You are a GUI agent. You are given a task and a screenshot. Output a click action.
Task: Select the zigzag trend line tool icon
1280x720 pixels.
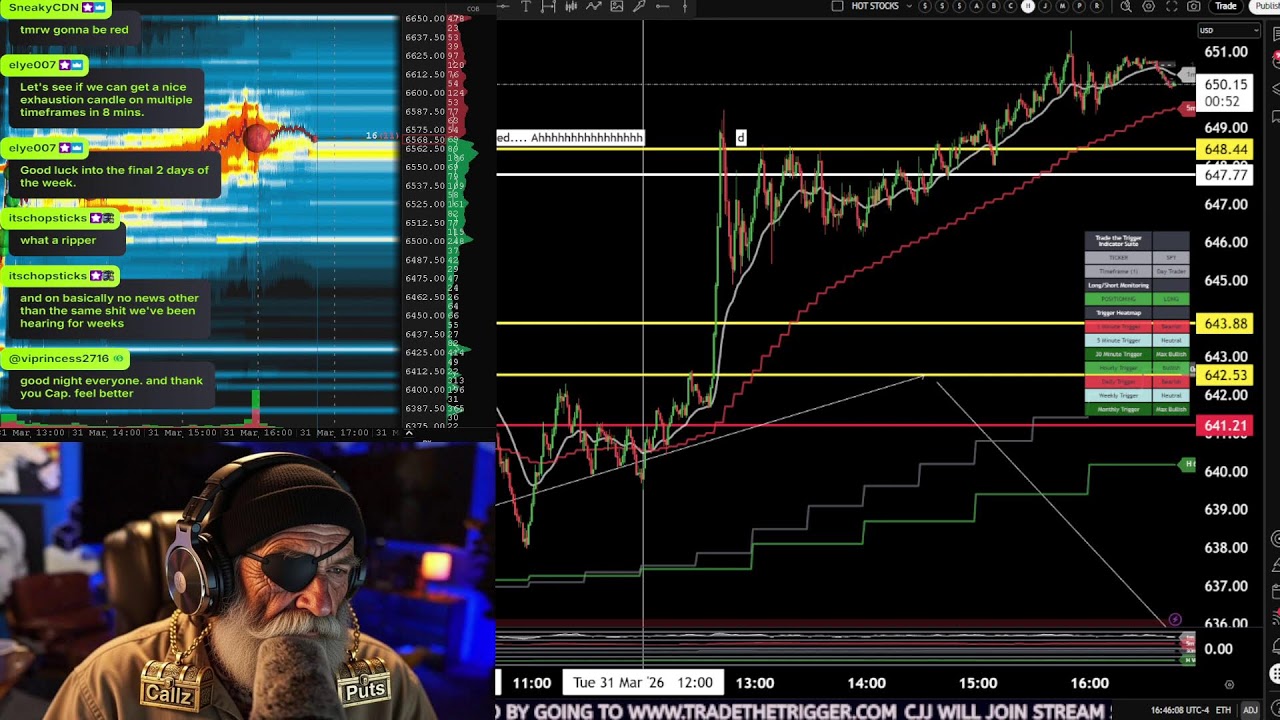(x=593, y=6)
